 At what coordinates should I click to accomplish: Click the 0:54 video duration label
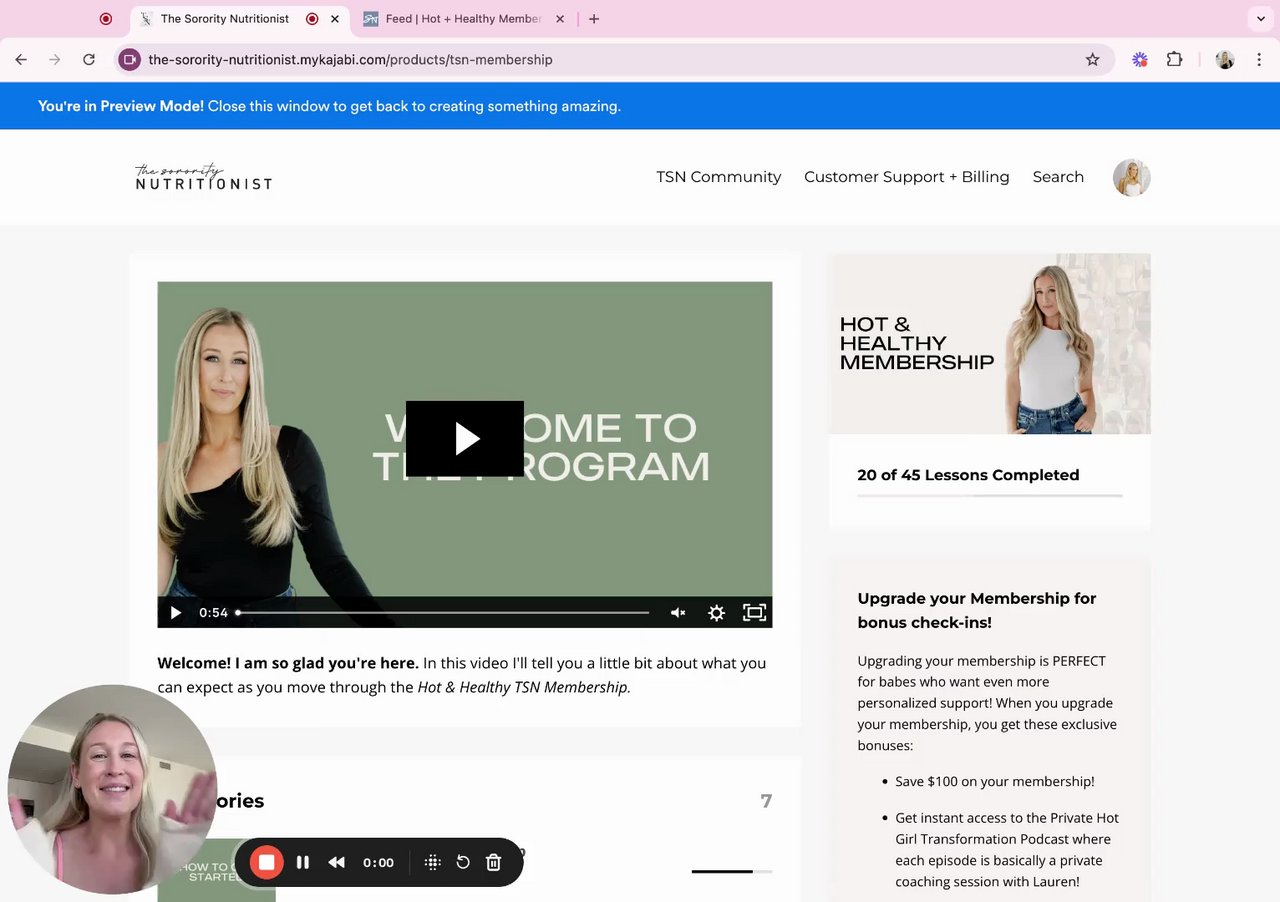tap(213, 613)
